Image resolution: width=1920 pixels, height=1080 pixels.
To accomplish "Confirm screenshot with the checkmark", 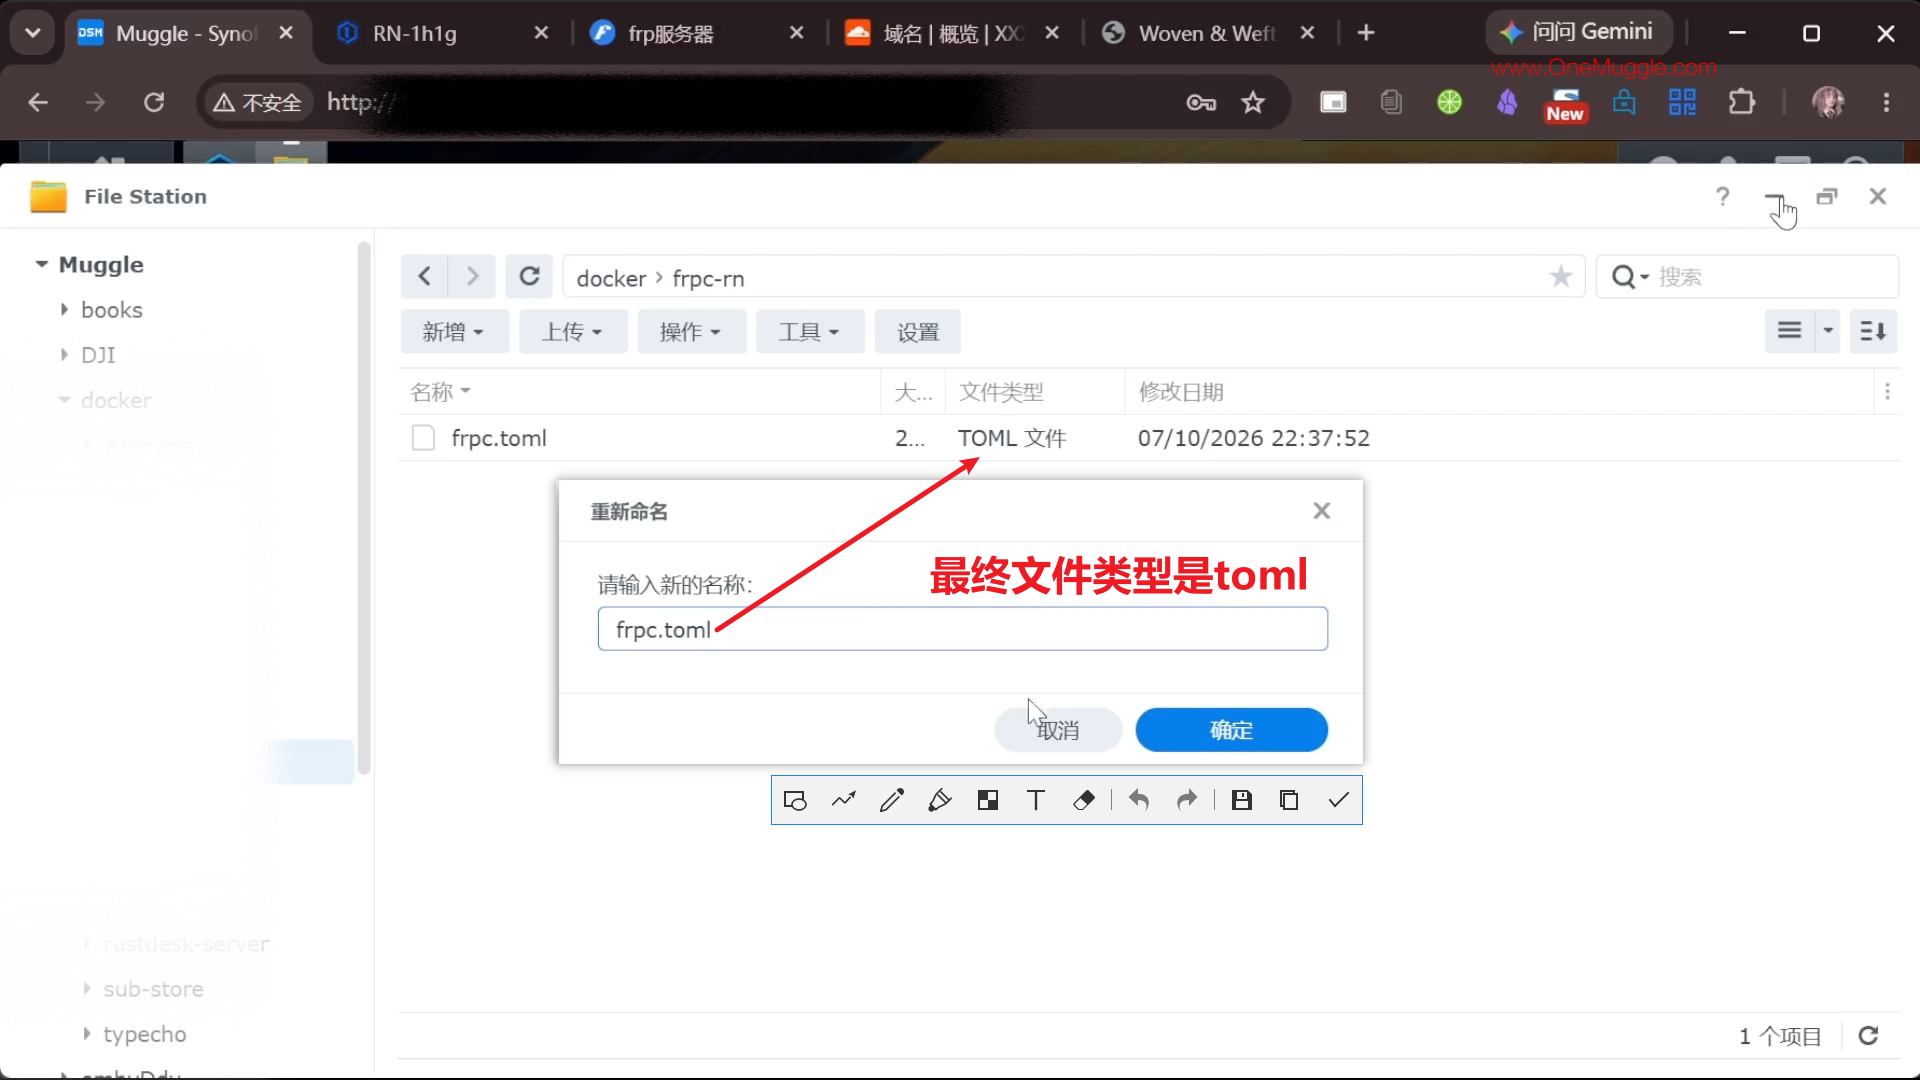I will [x=1338, y=800].
